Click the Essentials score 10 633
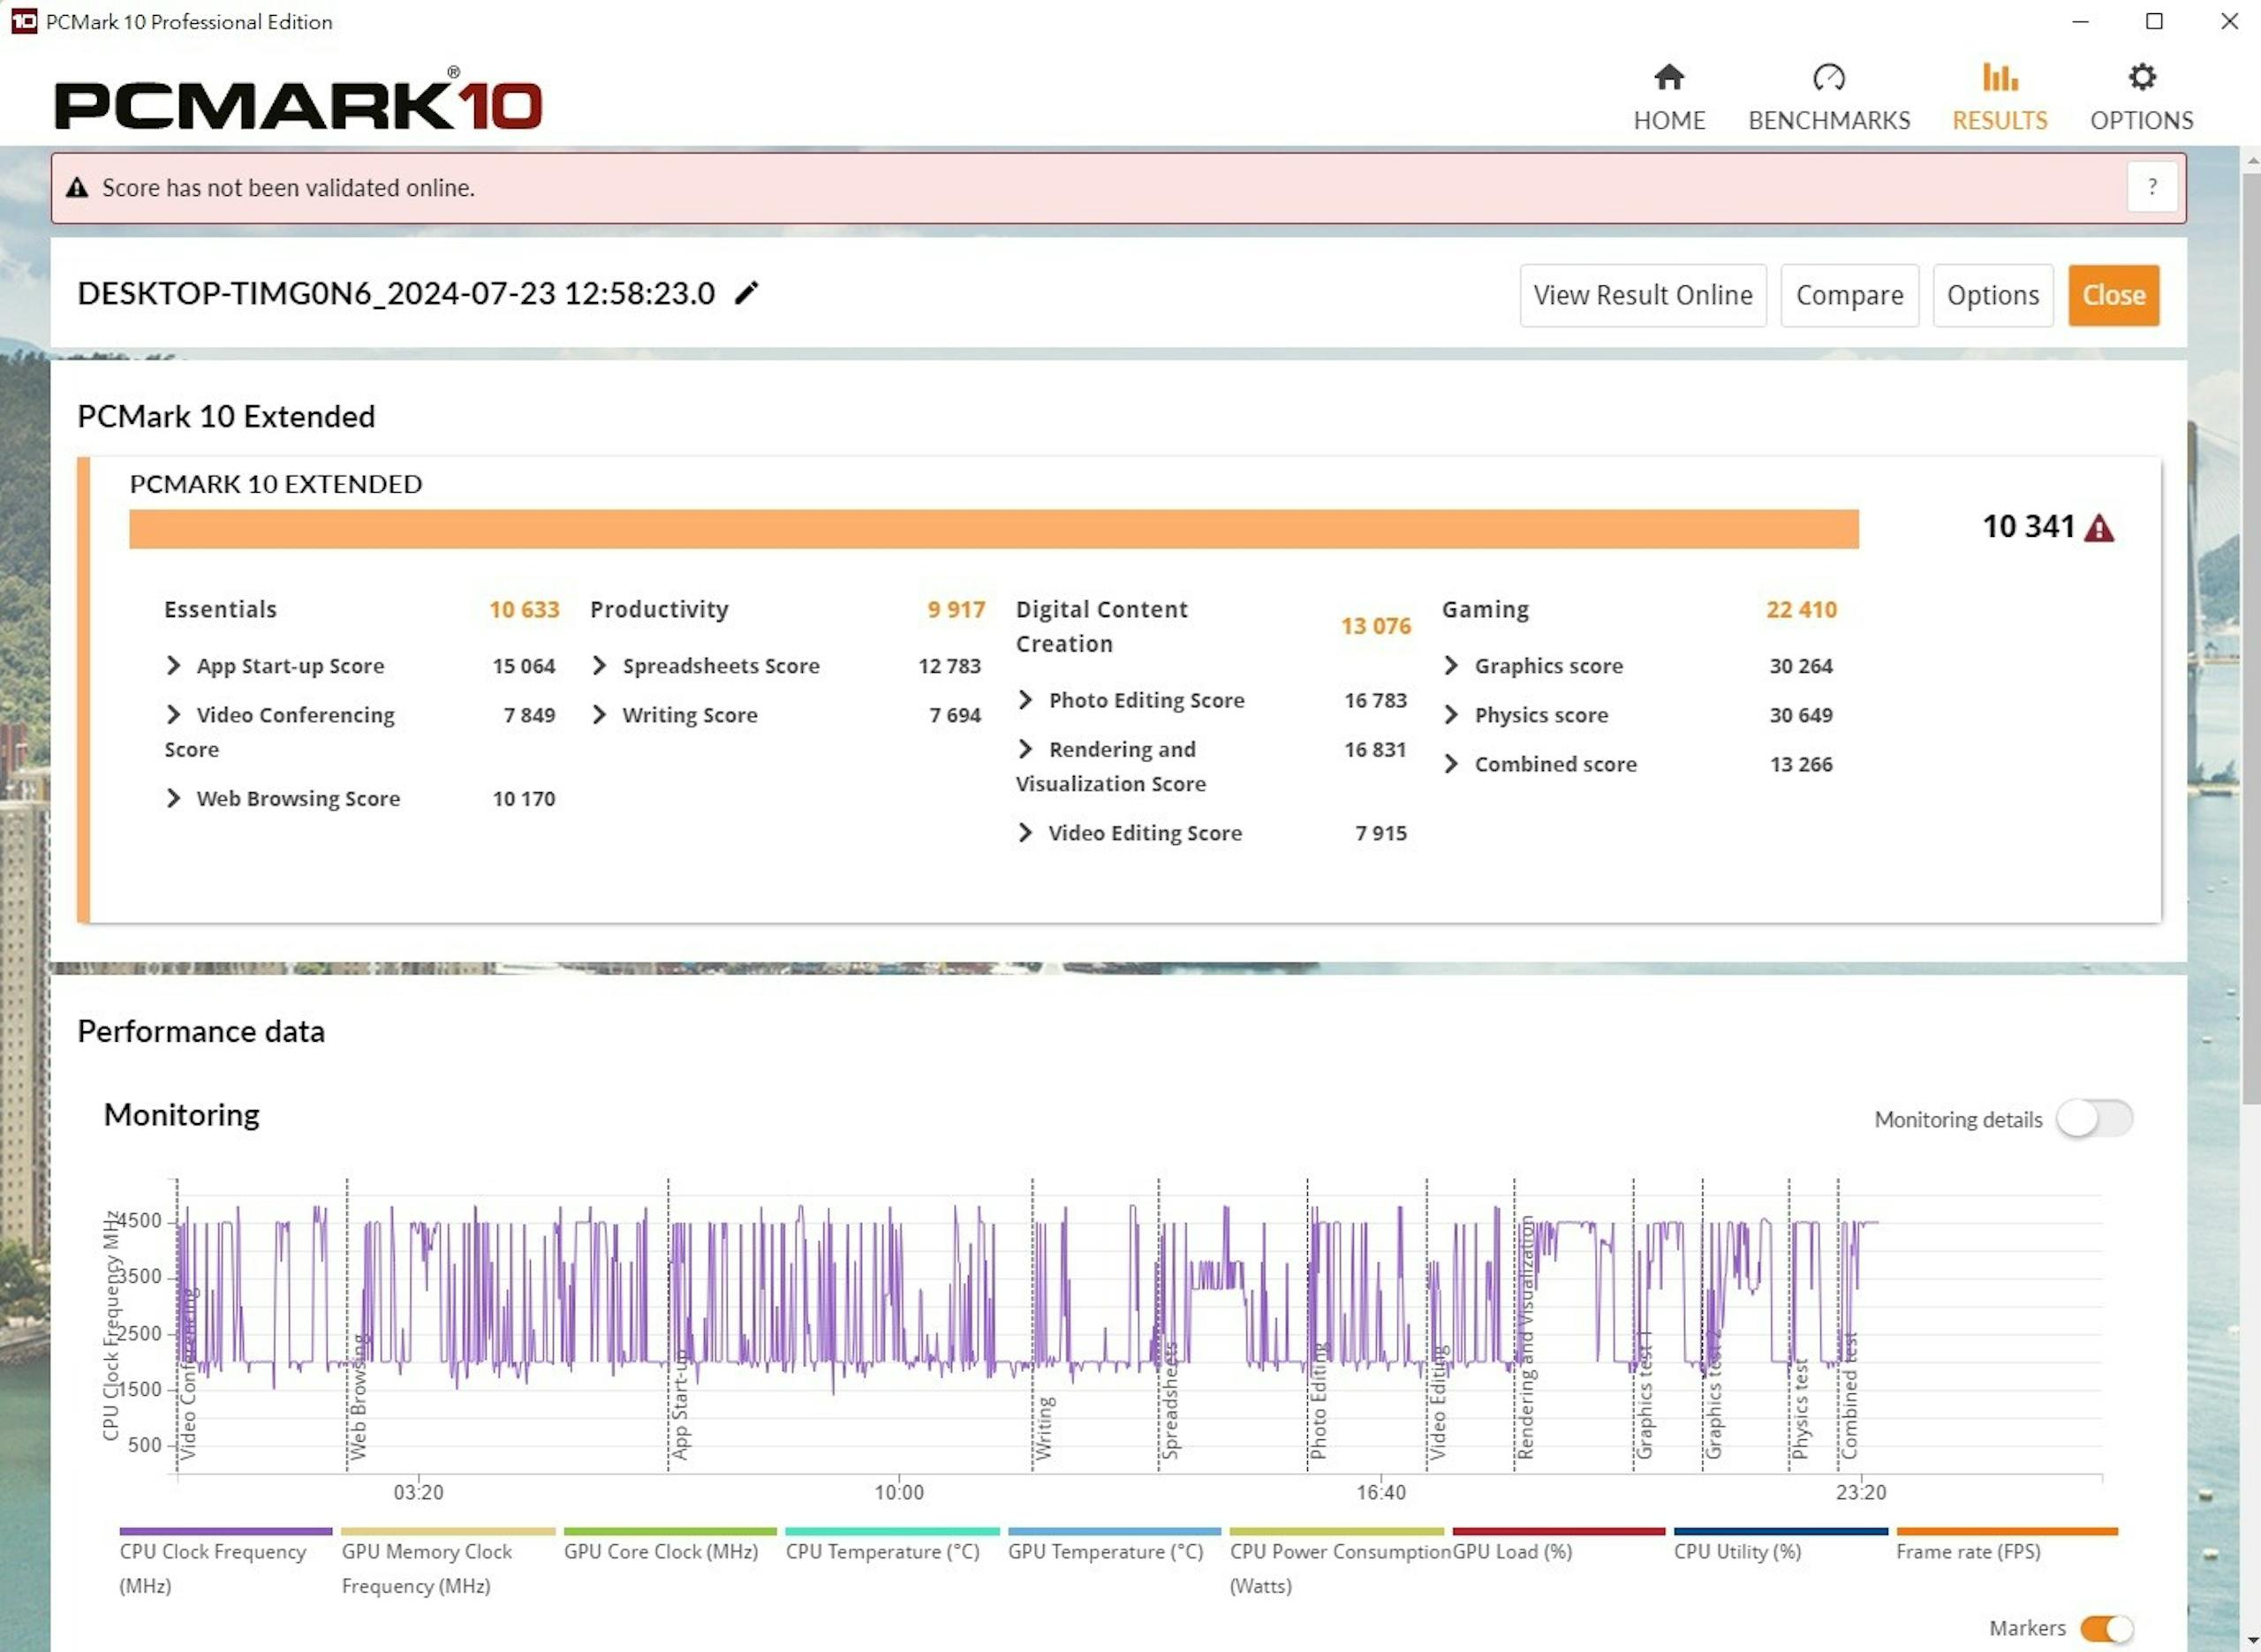The height and width of the screenshot is (1652, 2261). [x=524, y=609]
